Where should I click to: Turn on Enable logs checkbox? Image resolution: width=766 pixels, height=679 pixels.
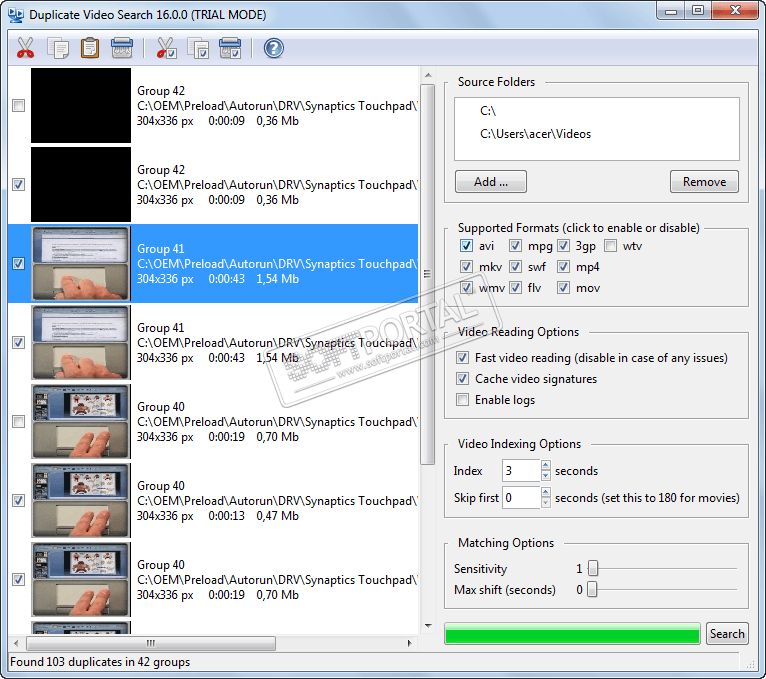click(462, 400)
